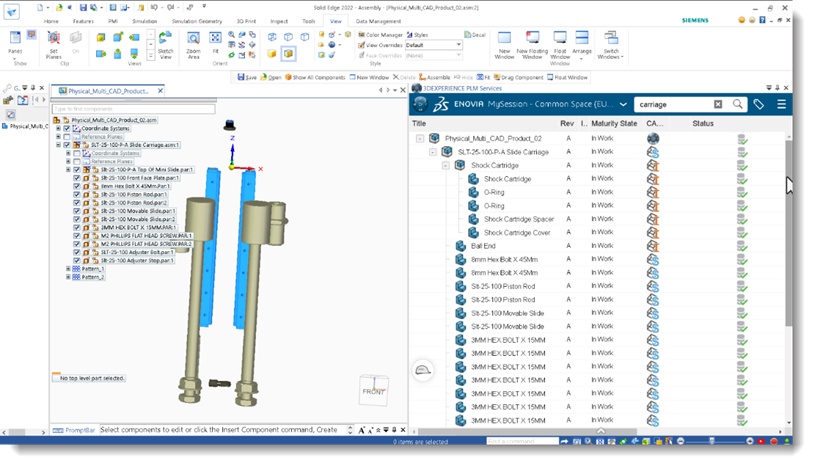Uncheck Slt-25-100 Front Face Plate.par:1 checkbox
Image resolution: width=813 pixels, height=465 pixels.
77,178
